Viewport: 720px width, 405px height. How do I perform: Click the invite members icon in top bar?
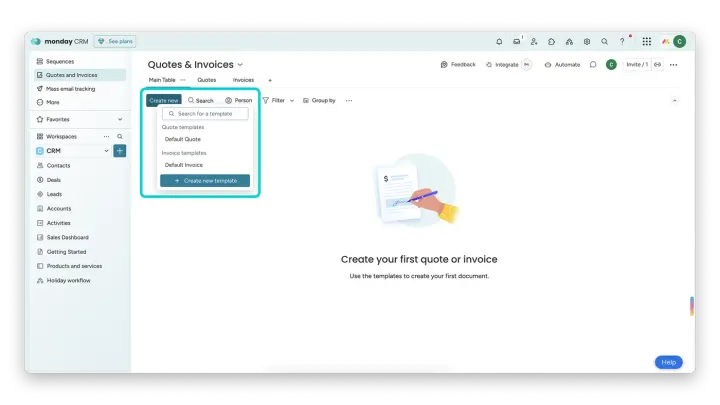[x=534, y=41]
